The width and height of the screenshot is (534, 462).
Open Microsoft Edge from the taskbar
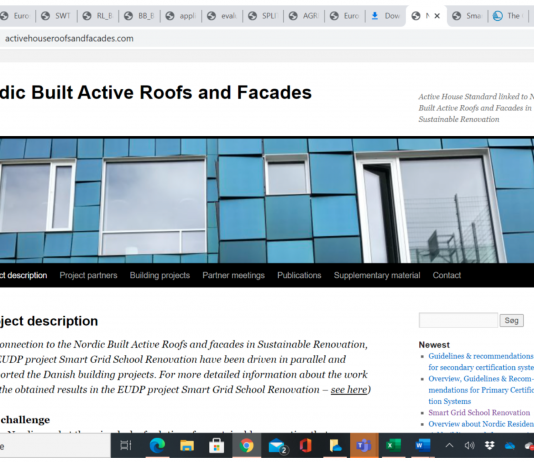click(157, 445)
